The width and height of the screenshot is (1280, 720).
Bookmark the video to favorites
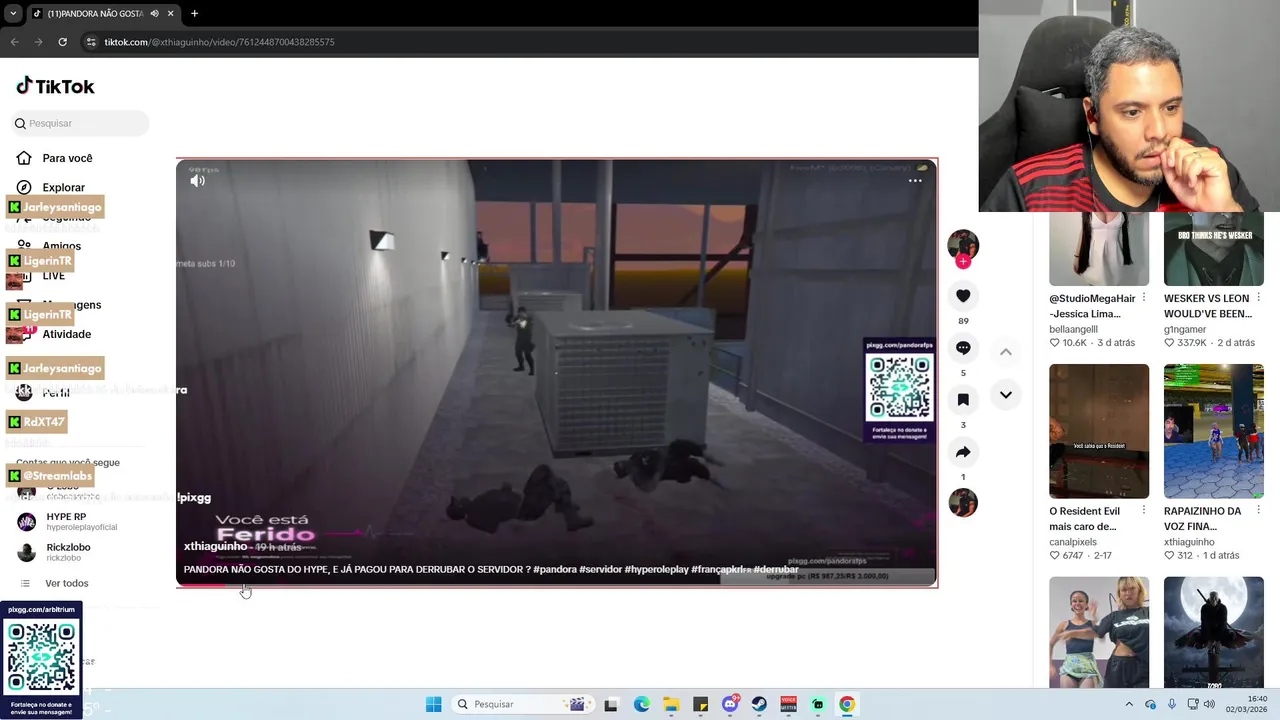[x=963, y=400]
